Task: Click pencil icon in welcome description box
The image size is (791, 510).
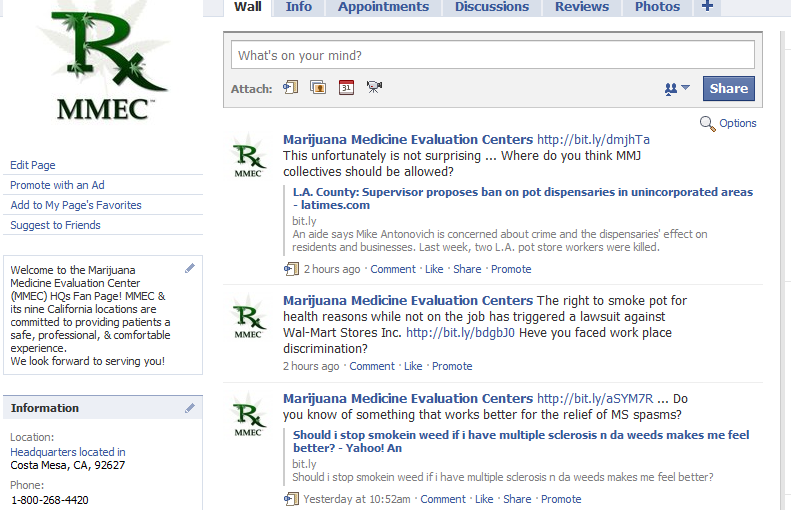Action: pyautogui.click(x=190, y=268)
